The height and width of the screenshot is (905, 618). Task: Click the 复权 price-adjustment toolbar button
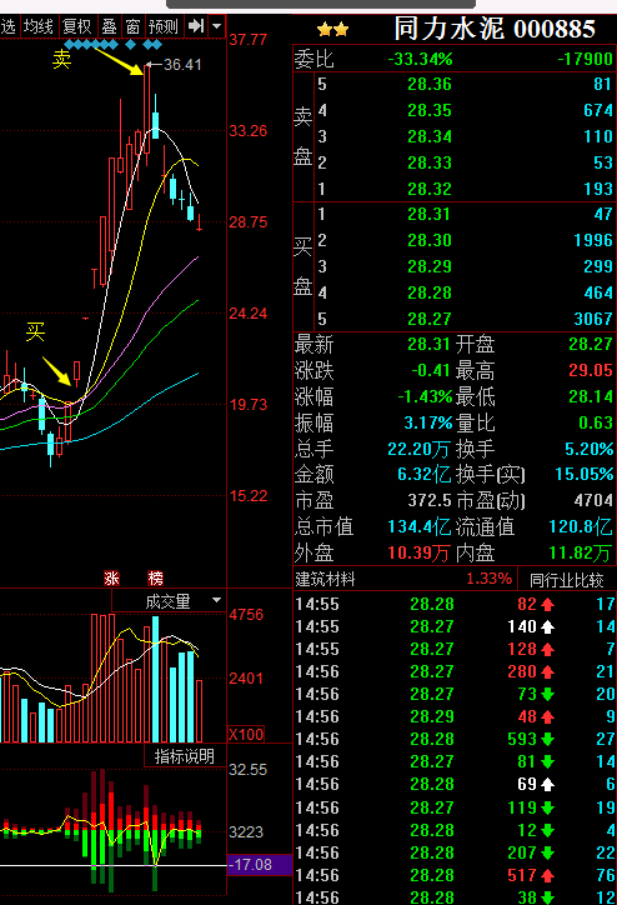coord(77,27)
